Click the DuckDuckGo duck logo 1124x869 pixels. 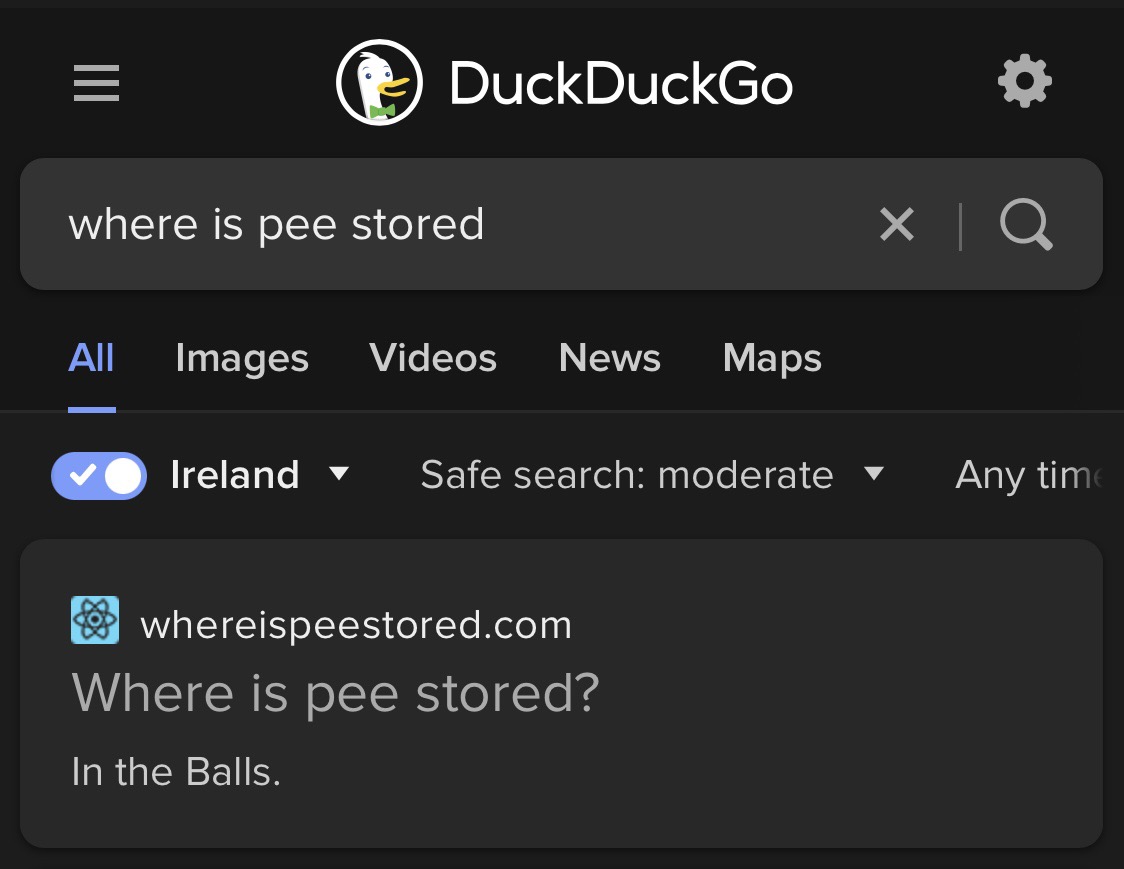[379, 83]
